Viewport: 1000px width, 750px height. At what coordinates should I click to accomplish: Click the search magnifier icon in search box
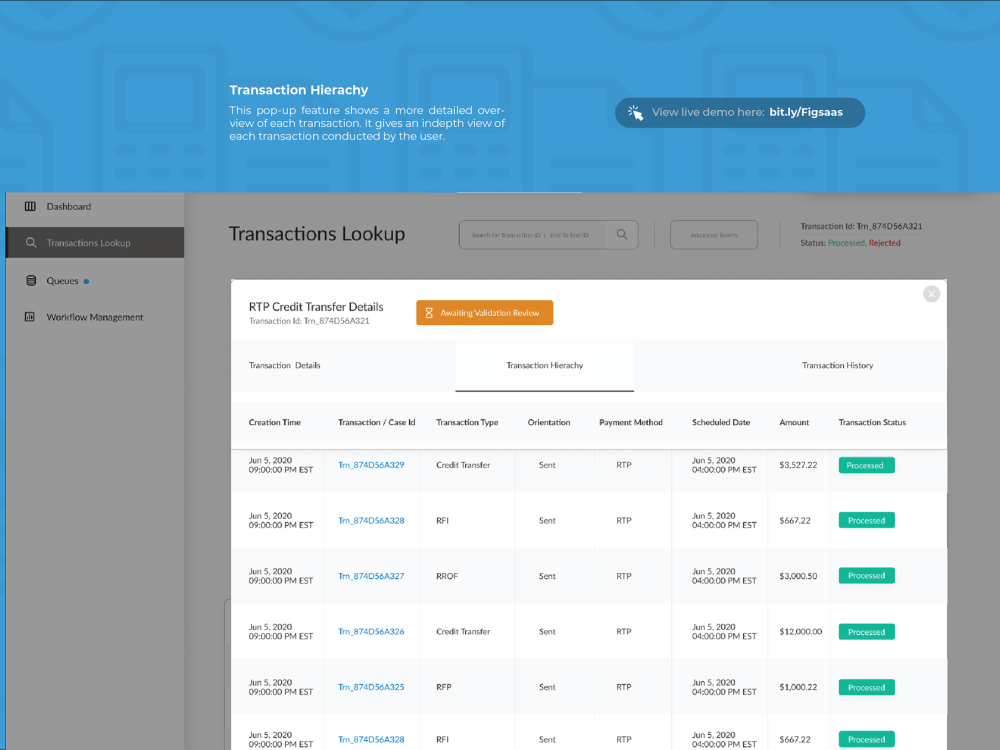(x=622, y=235)
